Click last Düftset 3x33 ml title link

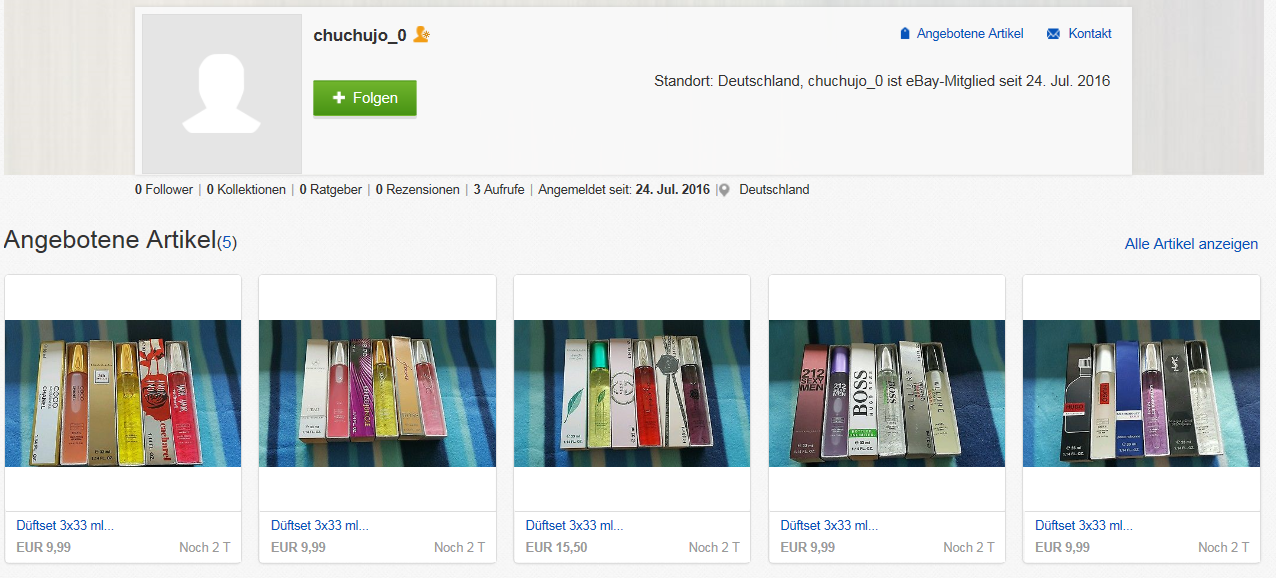click(x=1084, y=525)
